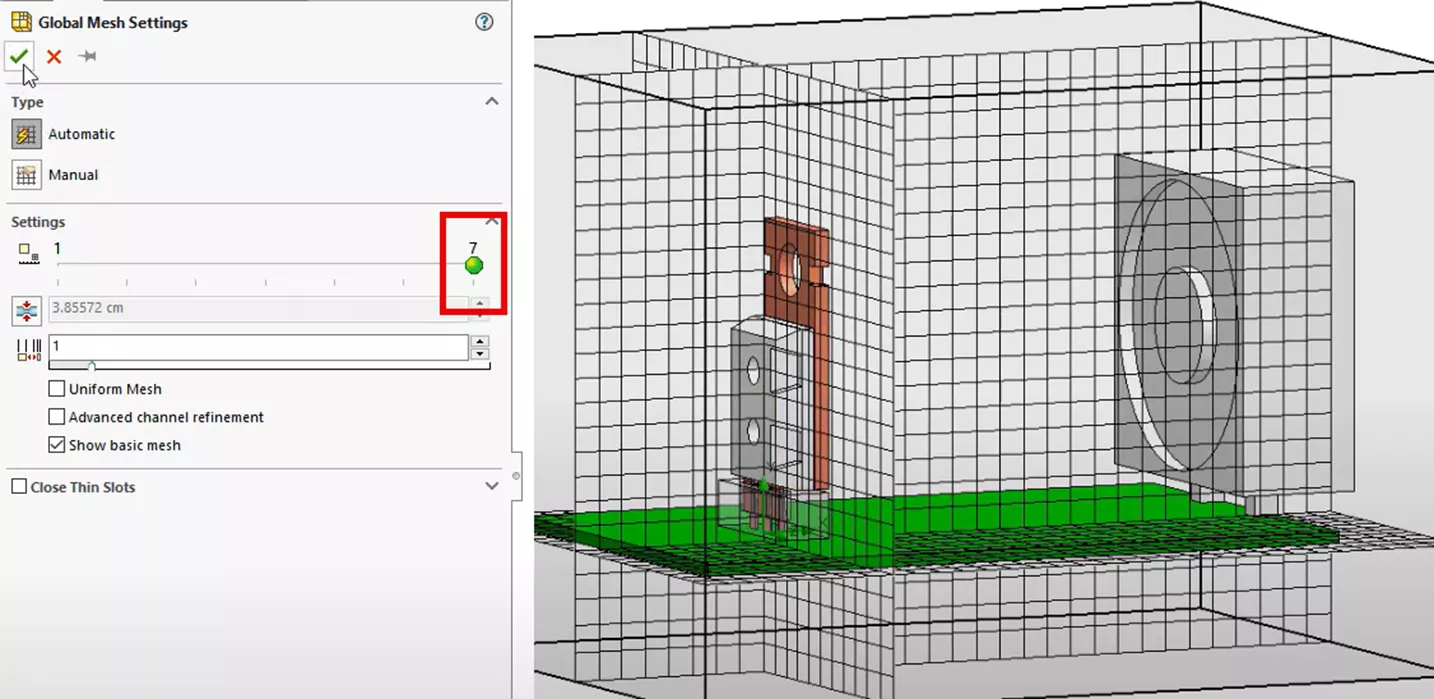Click the ratio factor icon
Viewport: 1434px width, 699px height.
[x=27, y=349]
